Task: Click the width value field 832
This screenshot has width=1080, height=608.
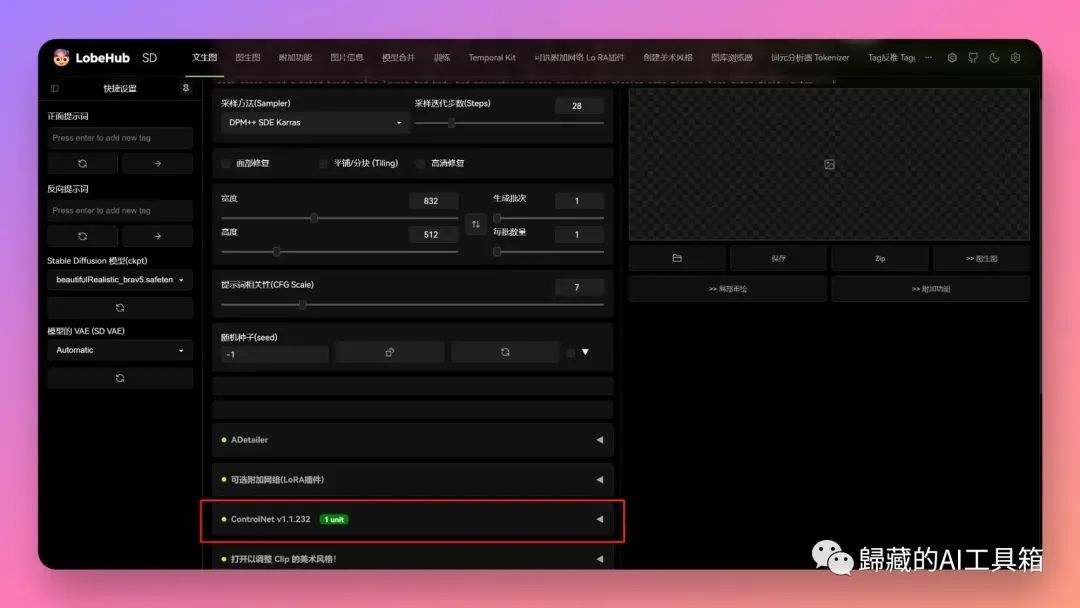Action: [434, 201]
